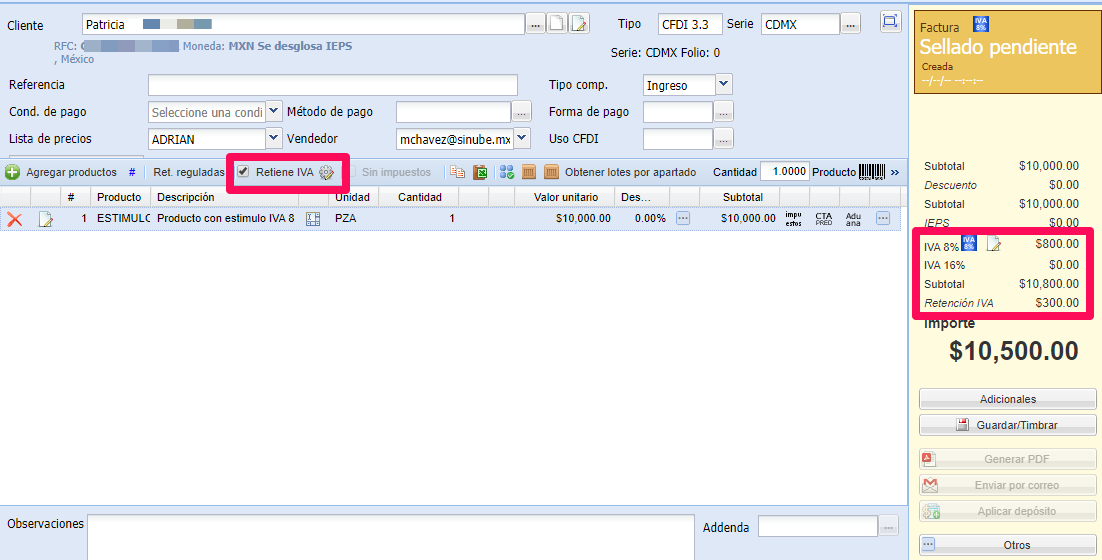Click the Otros button
This screenshot has width=1102, height=560.
[1007, 545]
